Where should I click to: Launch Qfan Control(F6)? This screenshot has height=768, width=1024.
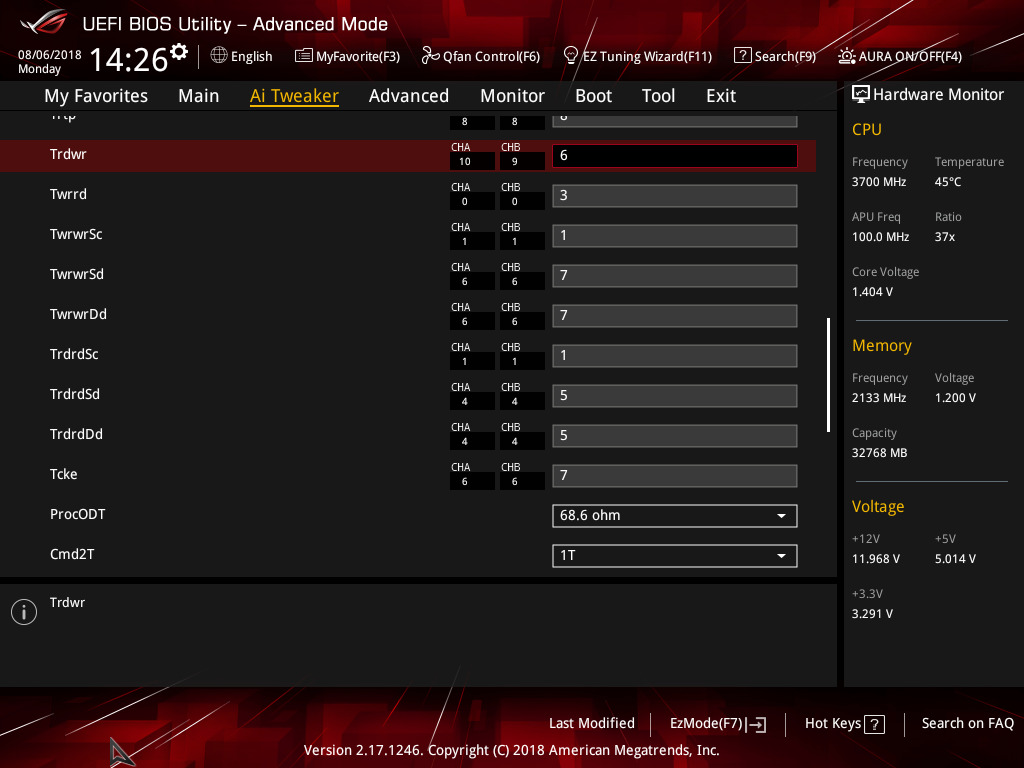pyautogui.click(x=481, y=56)
